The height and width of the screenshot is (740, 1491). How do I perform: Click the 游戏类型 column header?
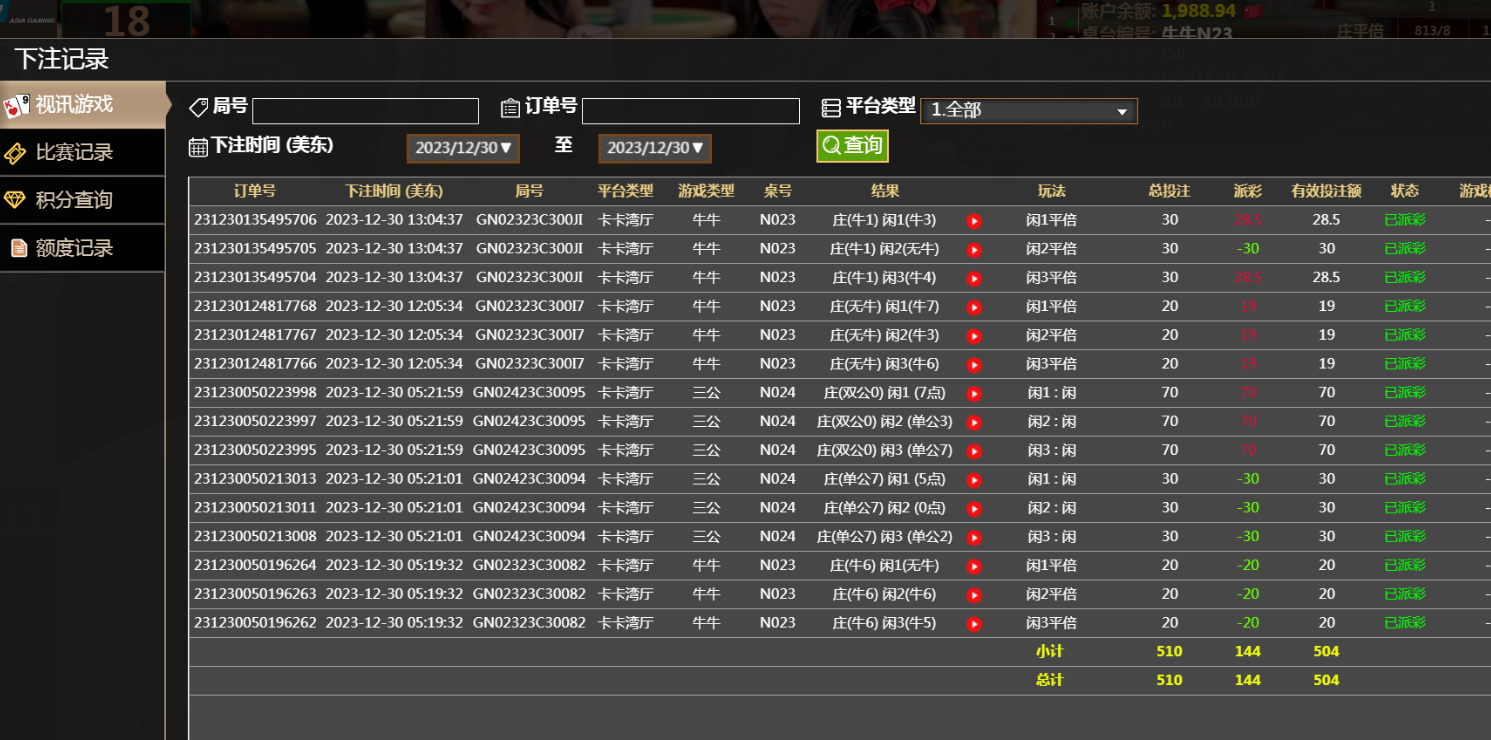[x=706, y=191]
